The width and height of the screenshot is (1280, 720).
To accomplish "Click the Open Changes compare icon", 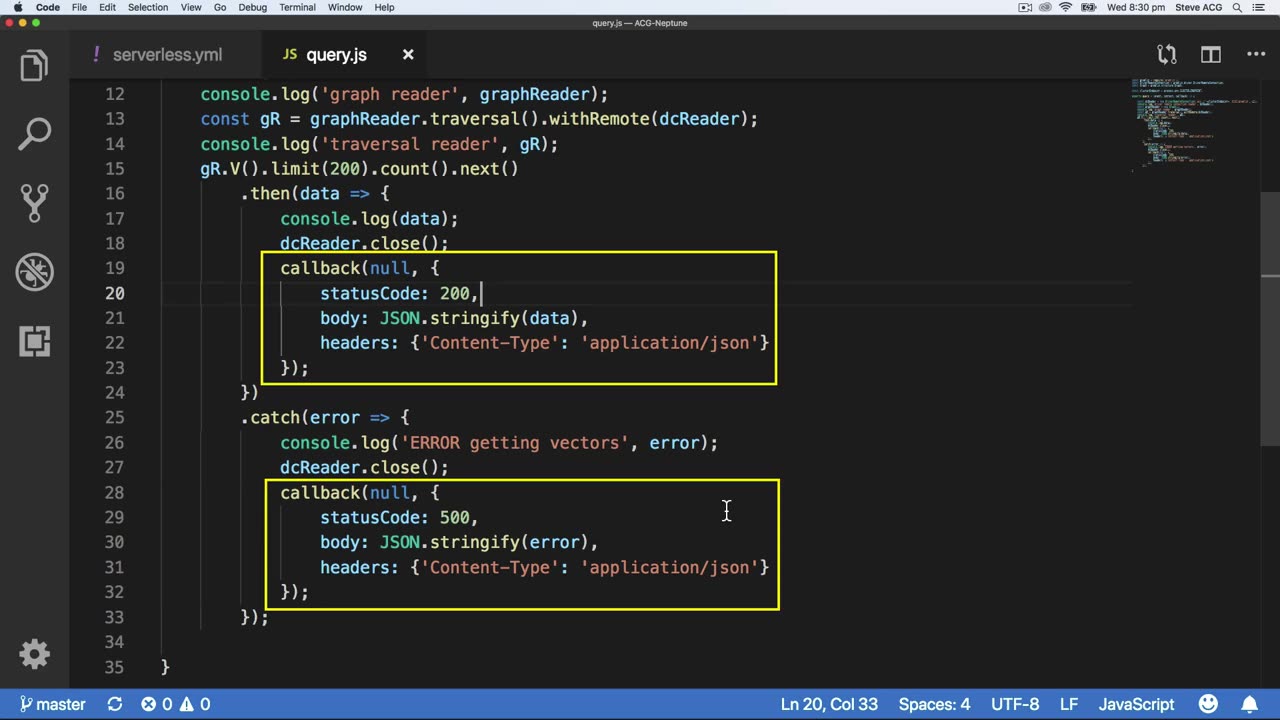I will (1166, 55).
